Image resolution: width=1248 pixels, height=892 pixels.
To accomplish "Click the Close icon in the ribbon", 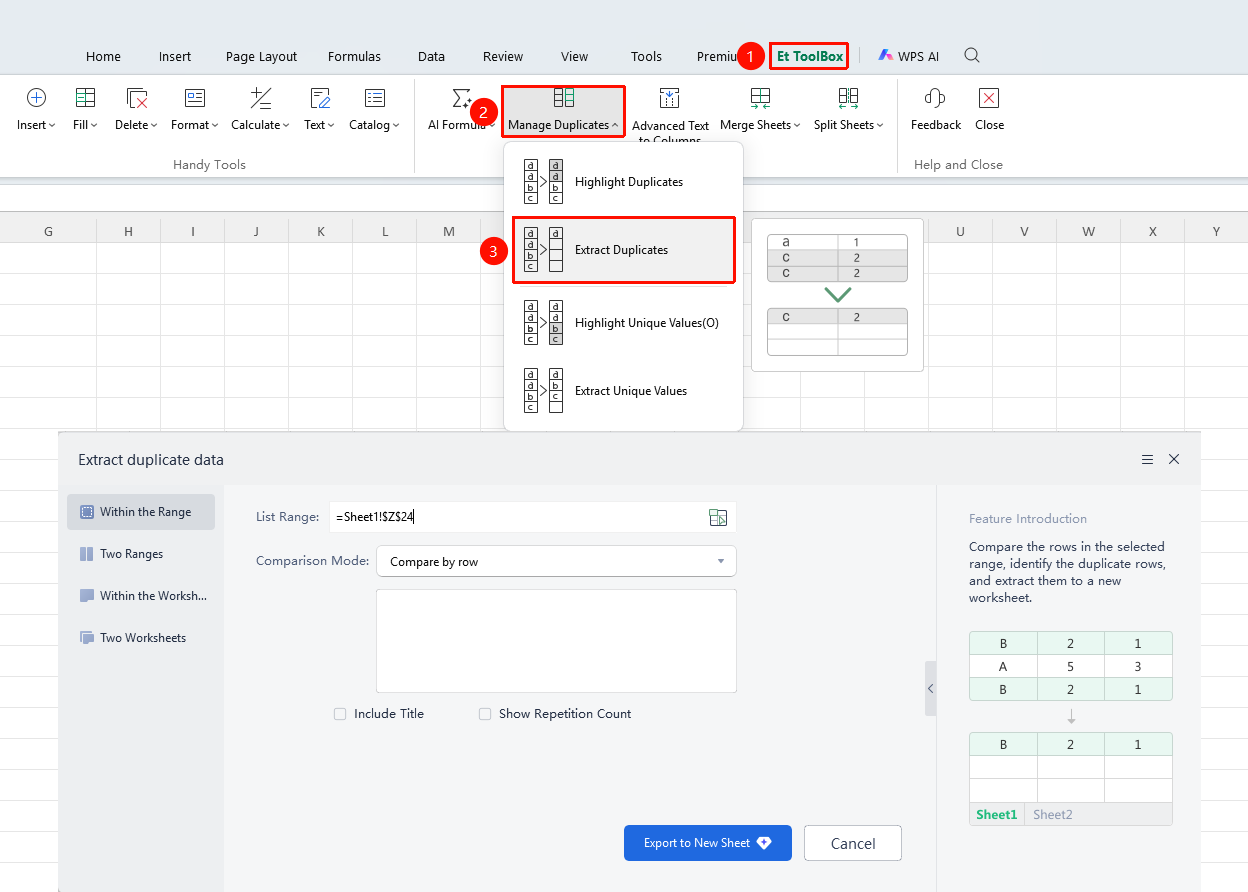I will pos(989,98).
